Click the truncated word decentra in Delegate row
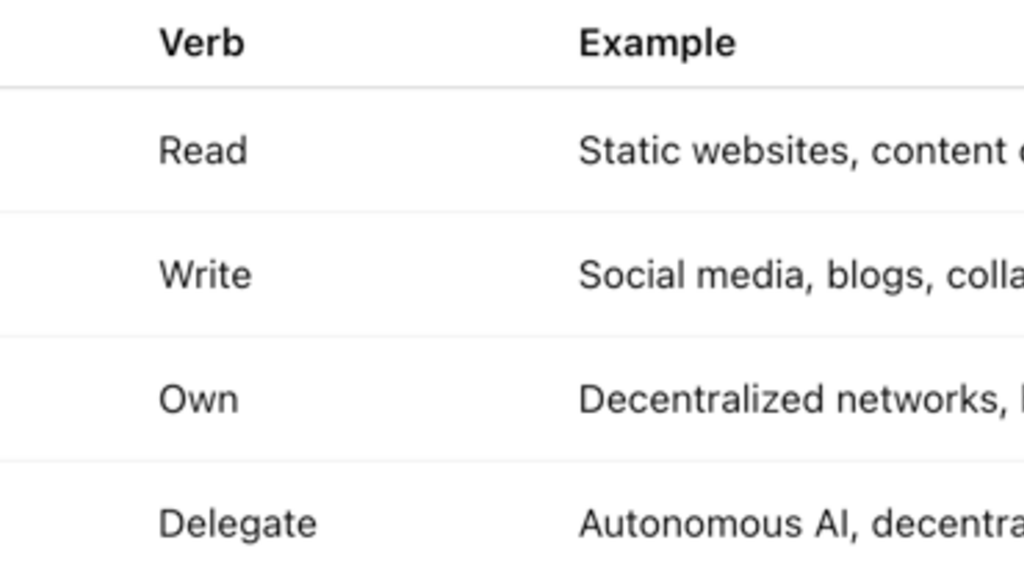Image resolution: width=1024 pixels, height=576 pixels. pyautogui.click(x=948, y=524)
